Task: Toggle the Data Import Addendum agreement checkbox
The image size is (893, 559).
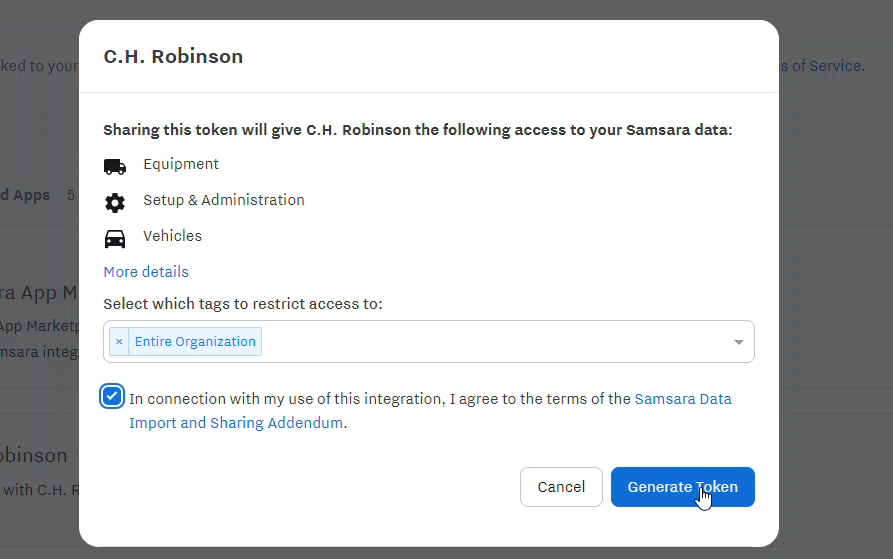Action: [x=112, y=396]
